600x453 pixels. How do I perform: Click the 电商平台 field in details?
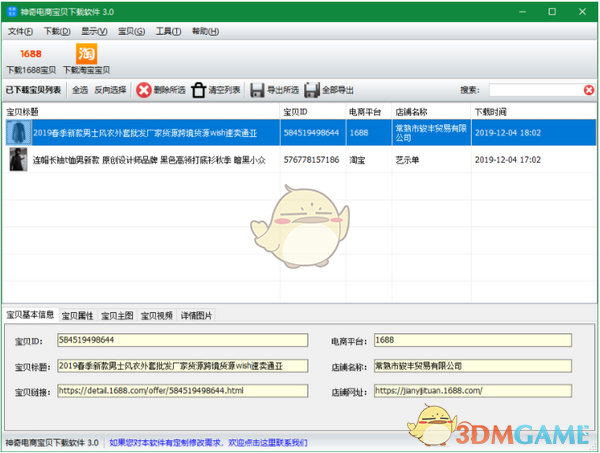tap(473, 340)
